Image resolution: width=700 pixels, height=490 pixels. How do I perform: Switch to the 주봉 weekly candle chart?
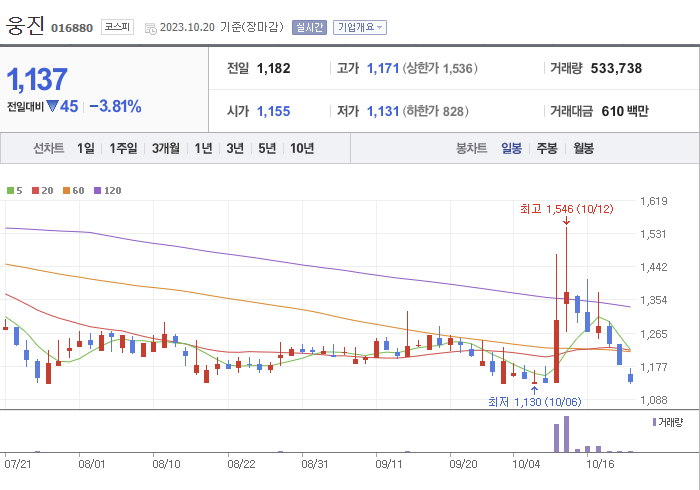coord(547,148)
